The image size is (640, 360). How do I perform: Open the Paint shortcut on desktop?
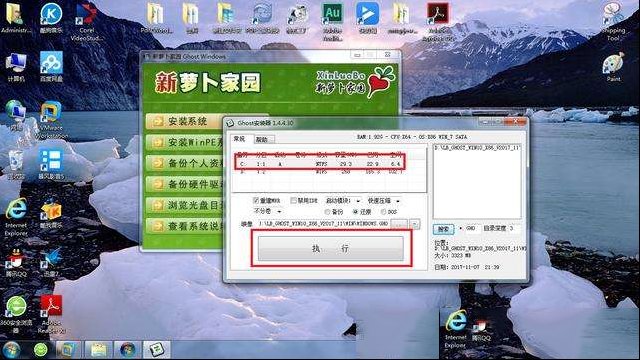pyautogui.click(x=613, y=66)
